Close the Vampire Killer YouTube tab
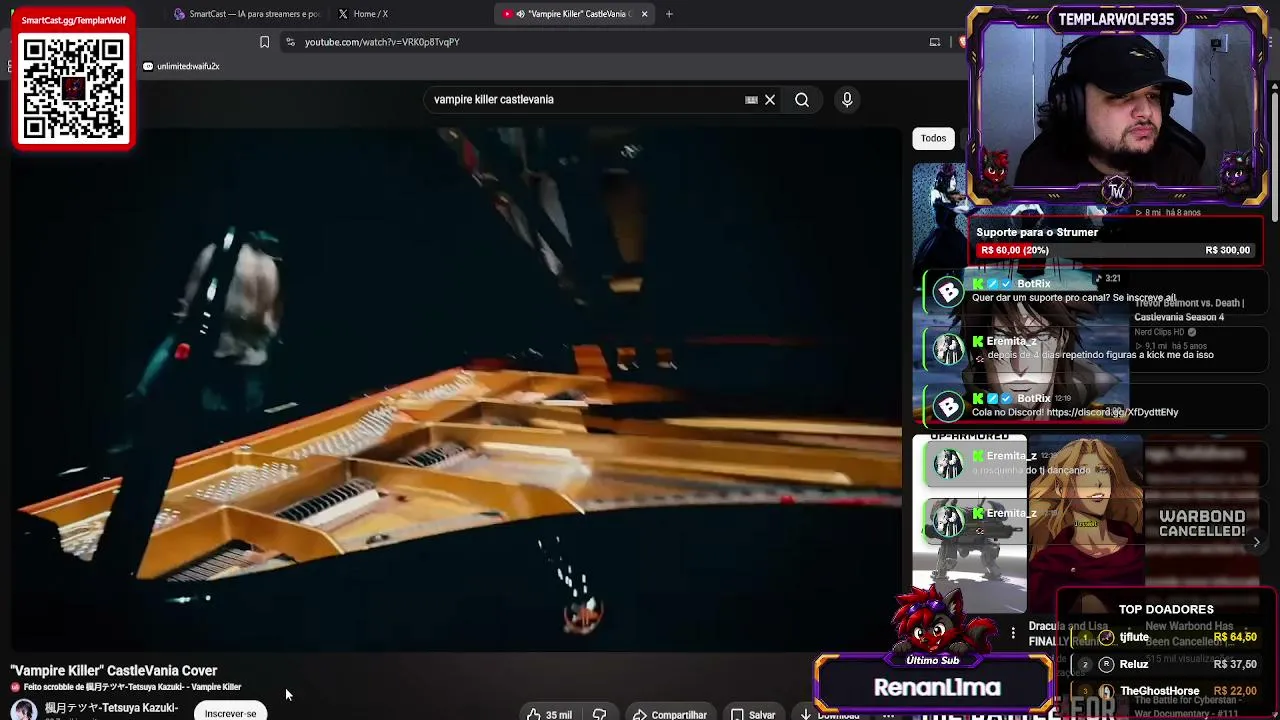This screenshot has height=720, width=1280. point(644,14)
